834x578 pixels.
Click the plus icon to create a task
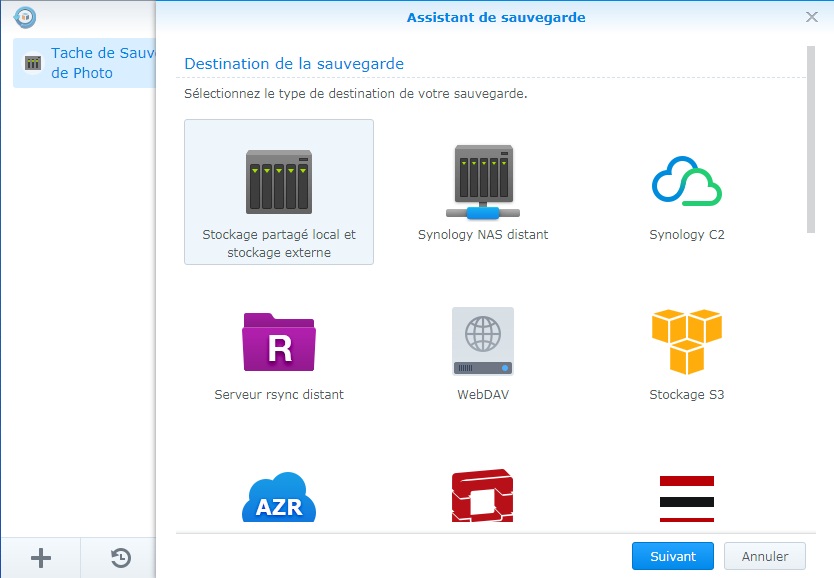click(41, 558)
